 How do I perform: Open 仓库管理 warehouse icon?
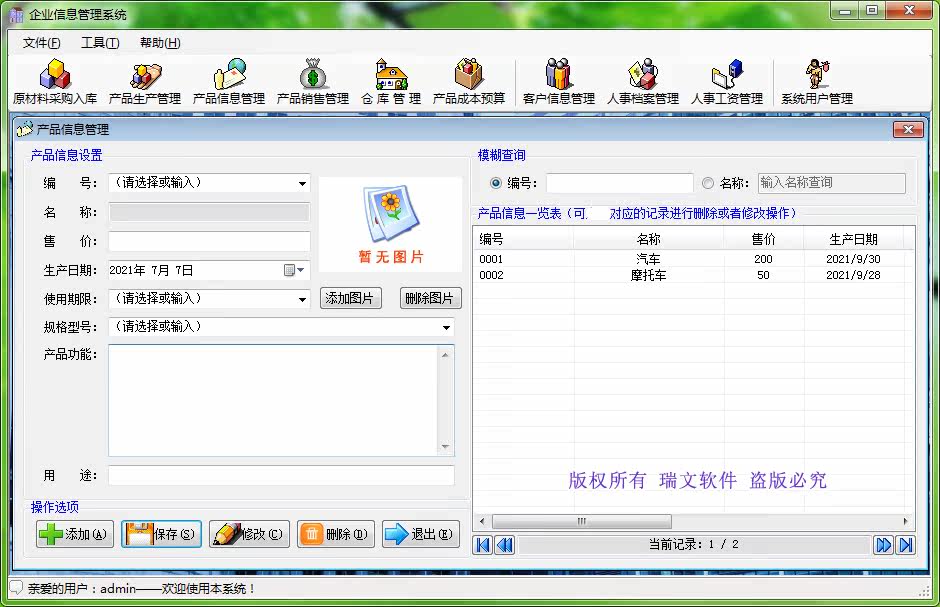pos(391,74)
